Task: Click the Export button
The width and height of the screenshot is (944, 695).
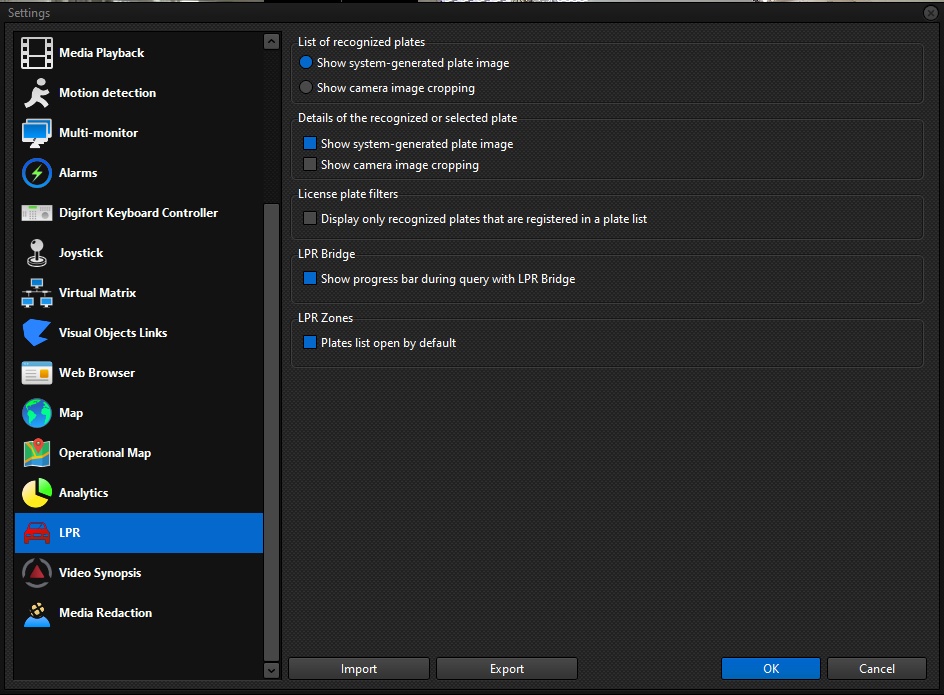Action: [507, 669]
